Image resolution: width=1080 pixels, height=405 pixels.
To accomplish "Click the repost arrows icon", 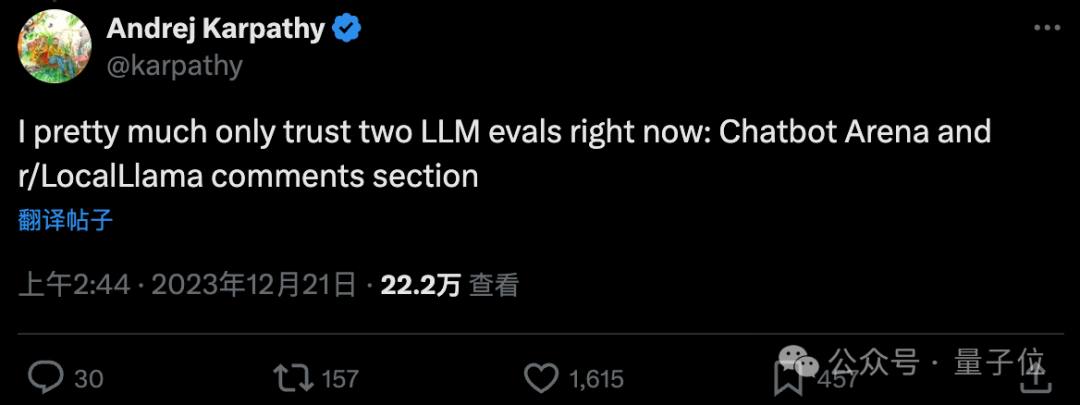I will pyautogui.click(x=292, y=377).
